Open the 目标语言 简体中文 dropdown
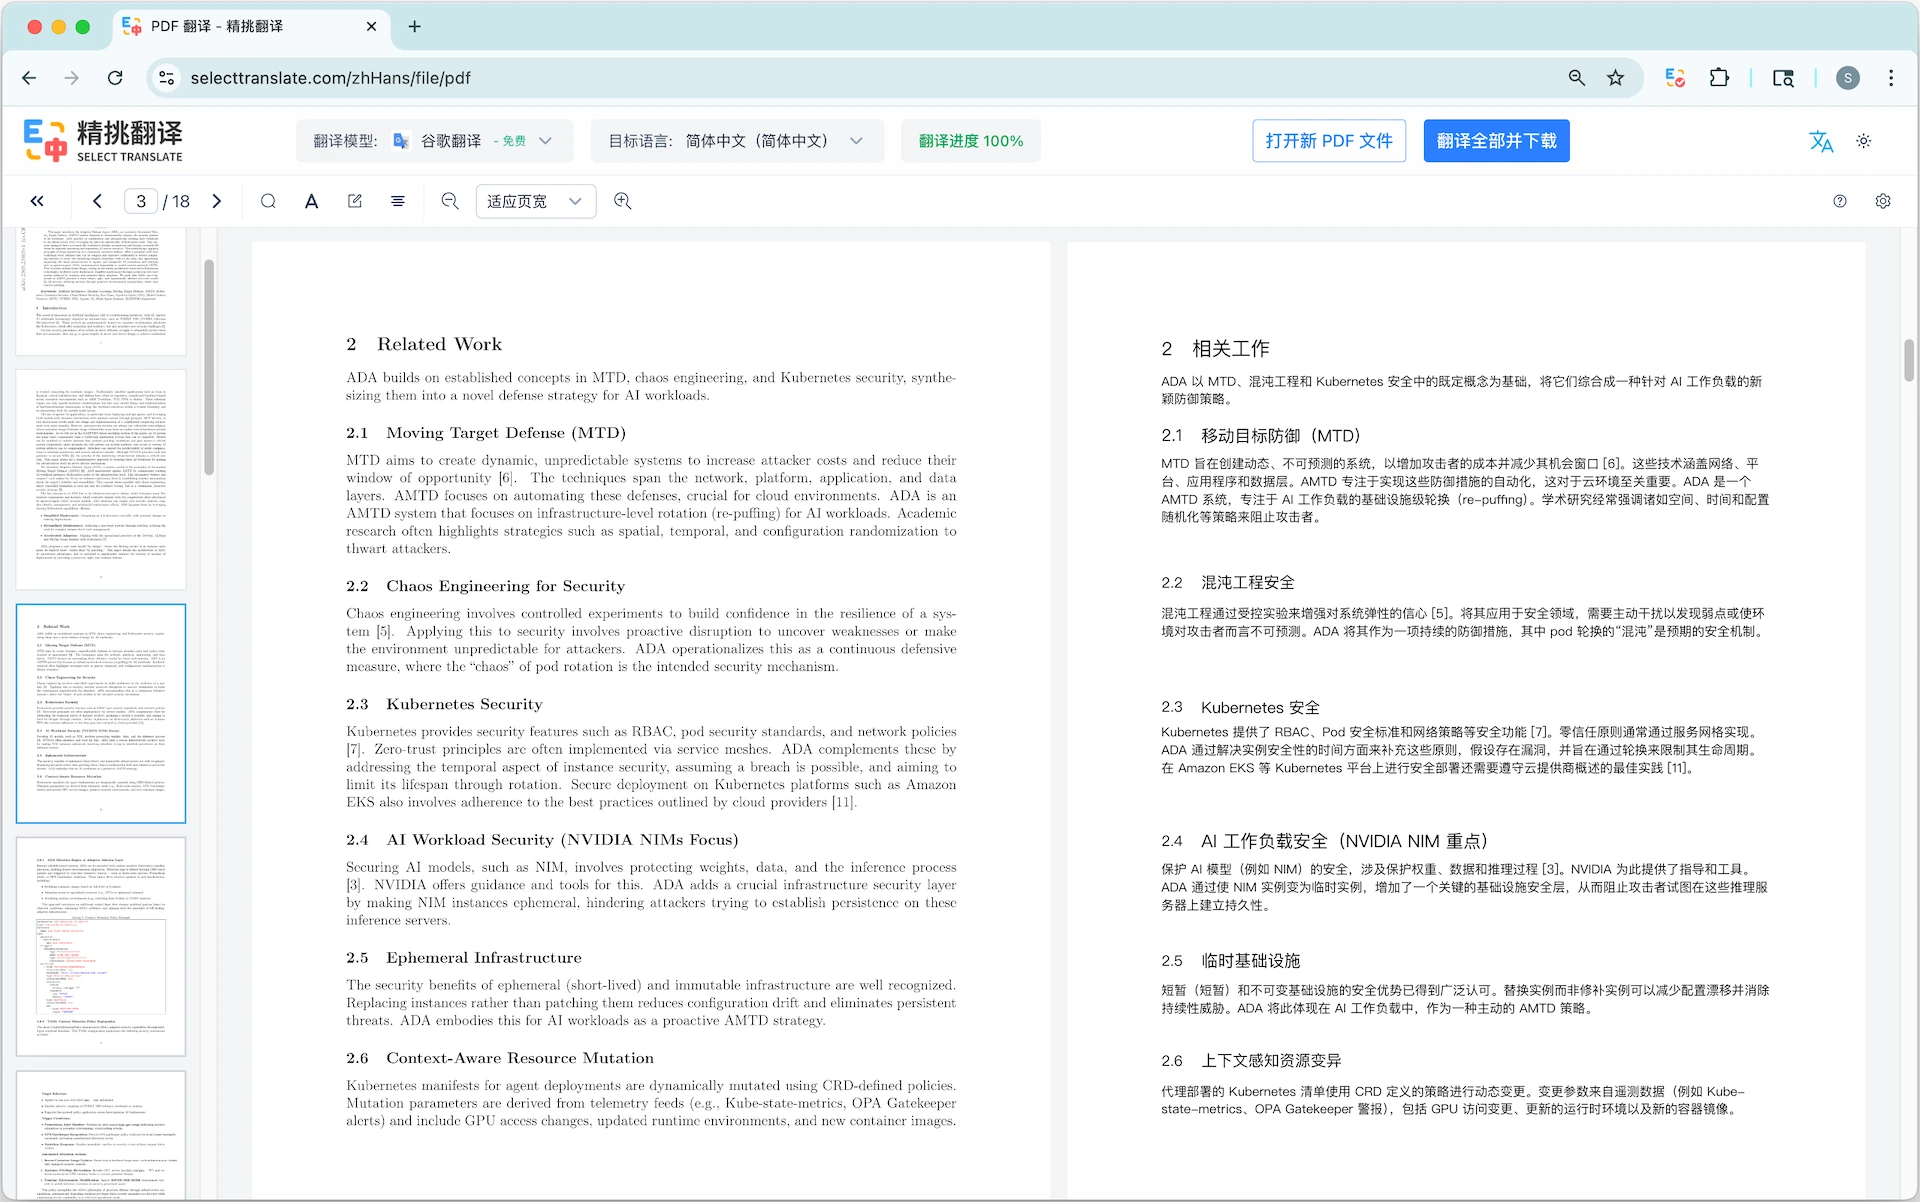Viewport: 1920px width, 1202px height. tap(737, 141)
